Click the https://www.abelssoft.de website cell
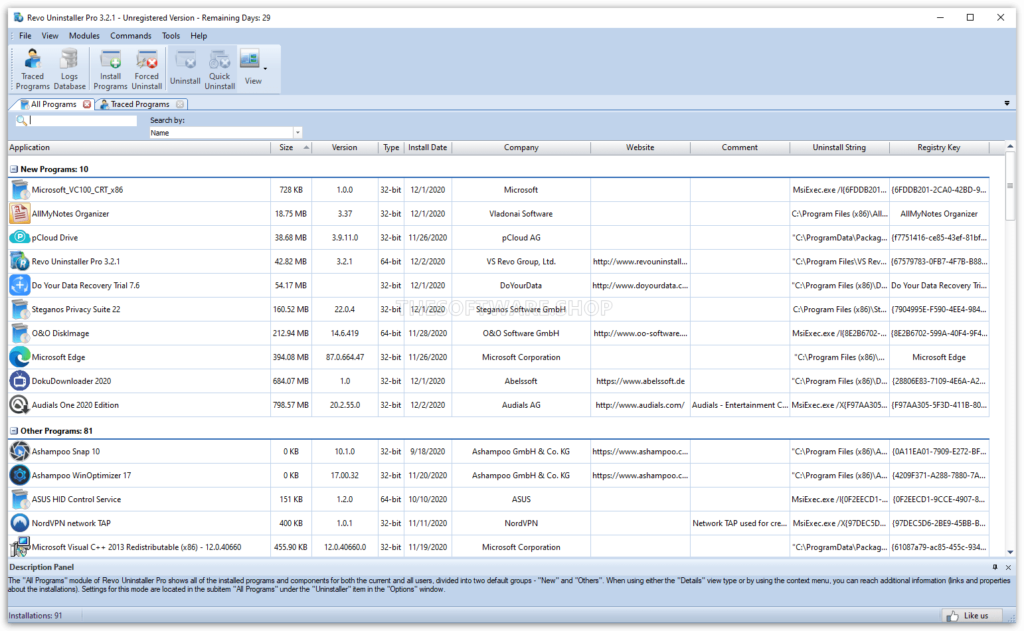1024x631 pixels. click(x=640, y=381)
